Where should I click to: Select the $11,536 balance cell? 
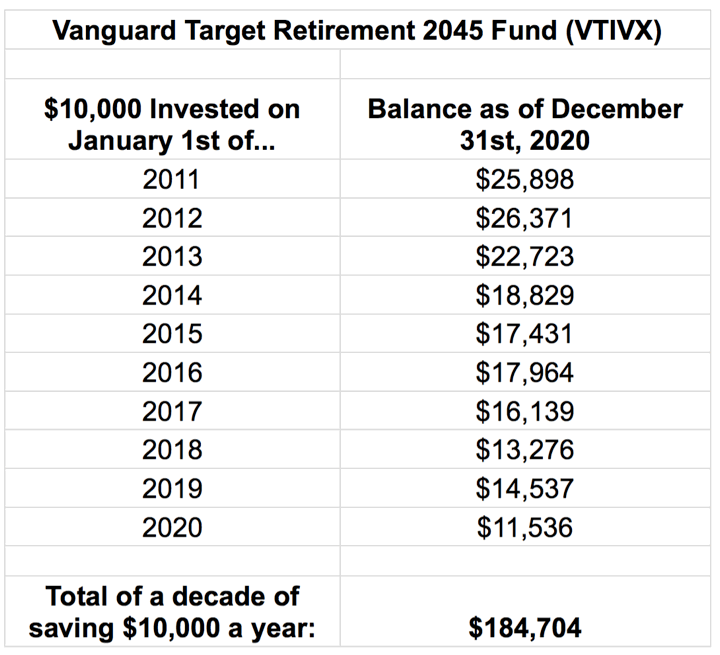coord(525,527)
